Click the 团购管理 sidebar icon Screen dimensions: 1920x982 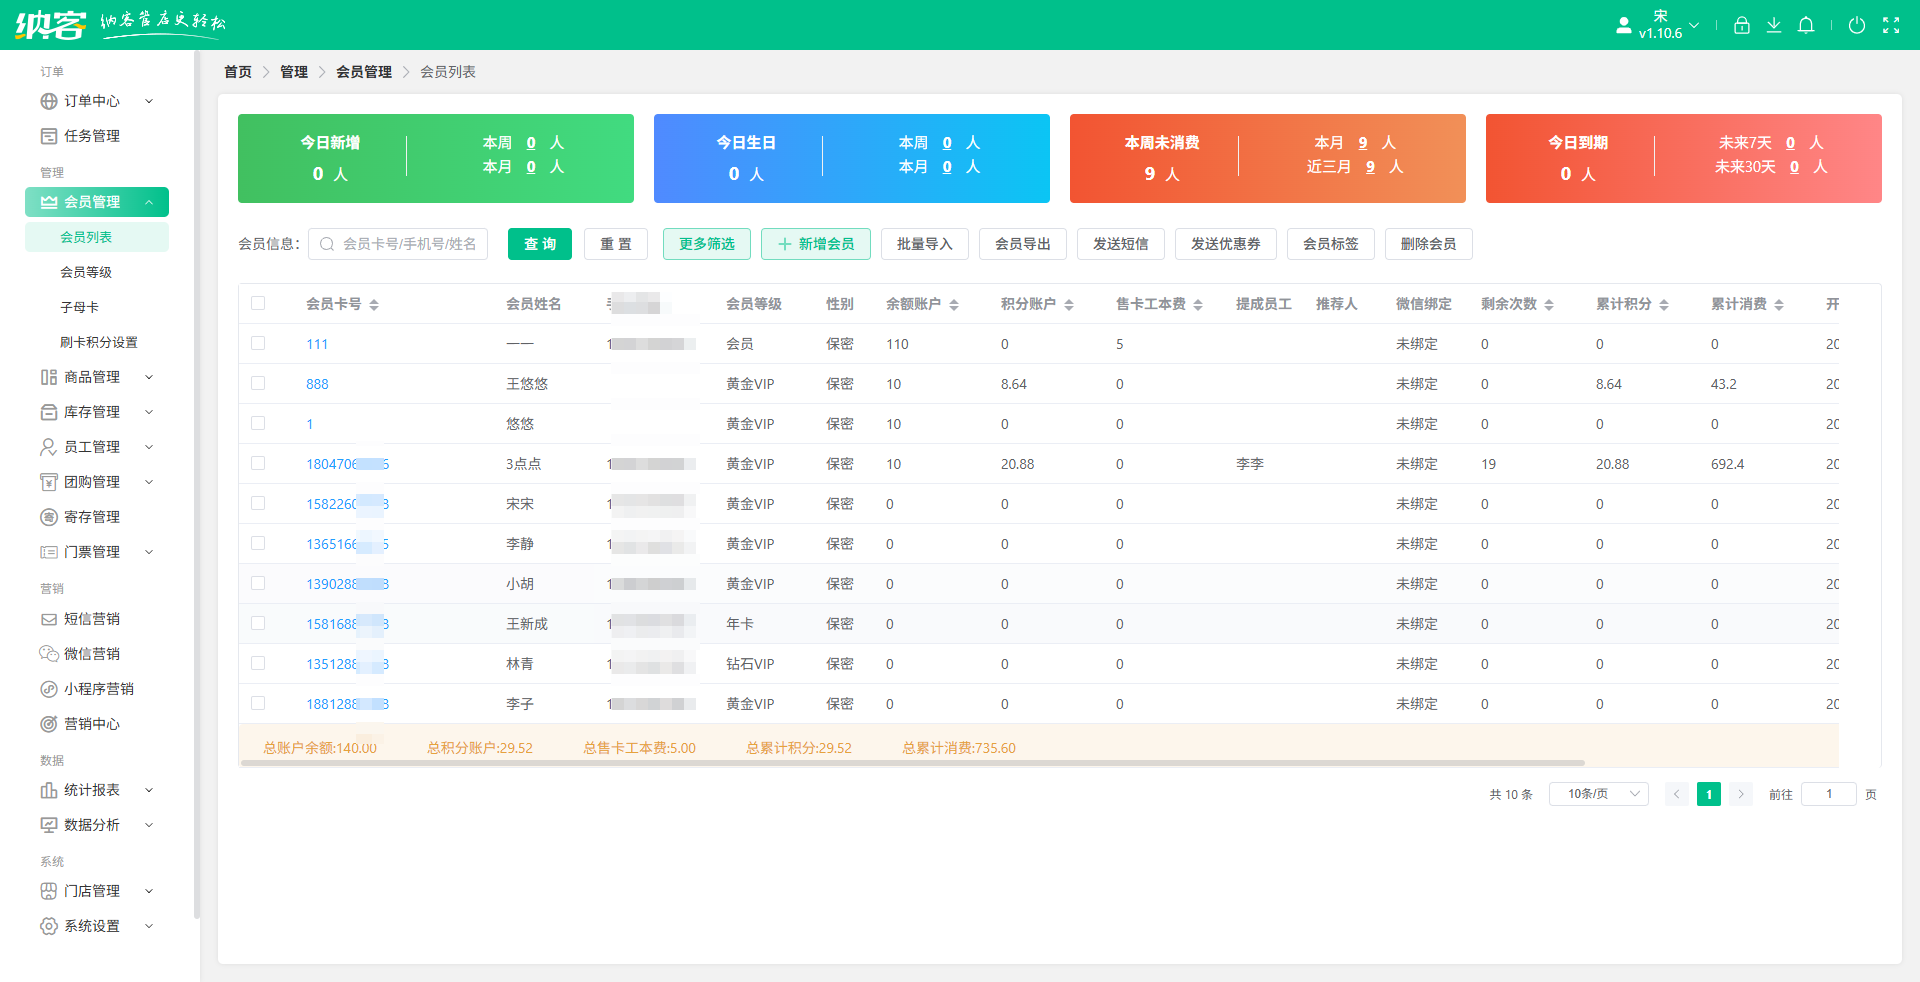click(49, 482)
